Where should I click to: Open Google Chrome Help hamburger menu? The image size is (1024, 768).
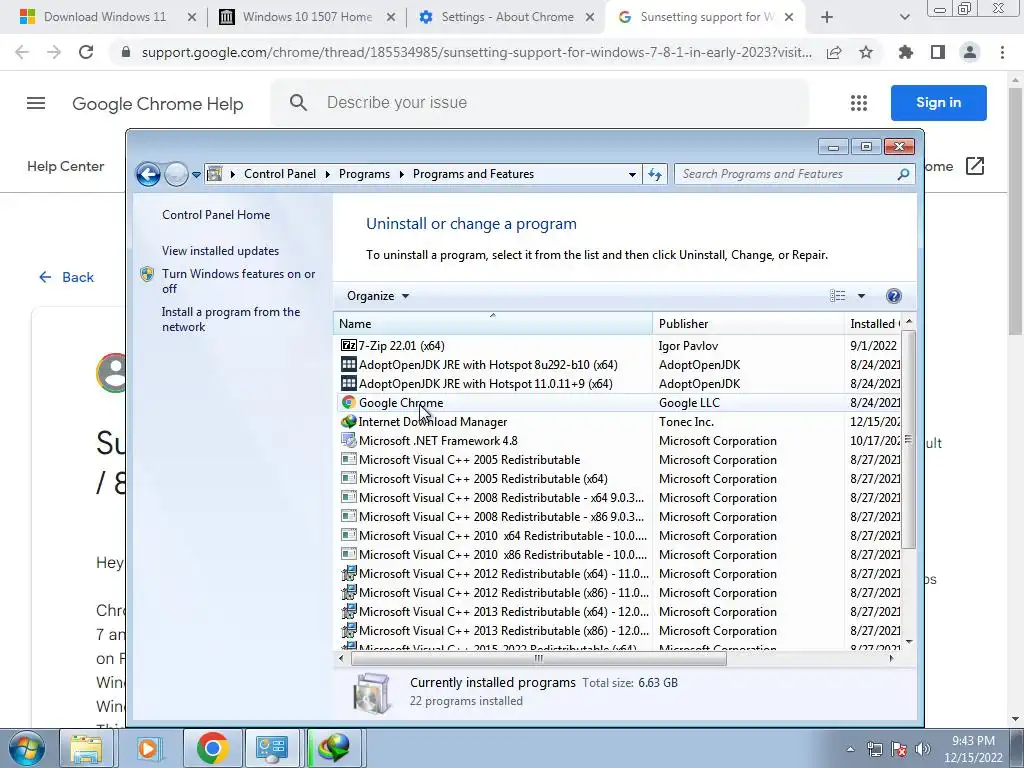36,103
